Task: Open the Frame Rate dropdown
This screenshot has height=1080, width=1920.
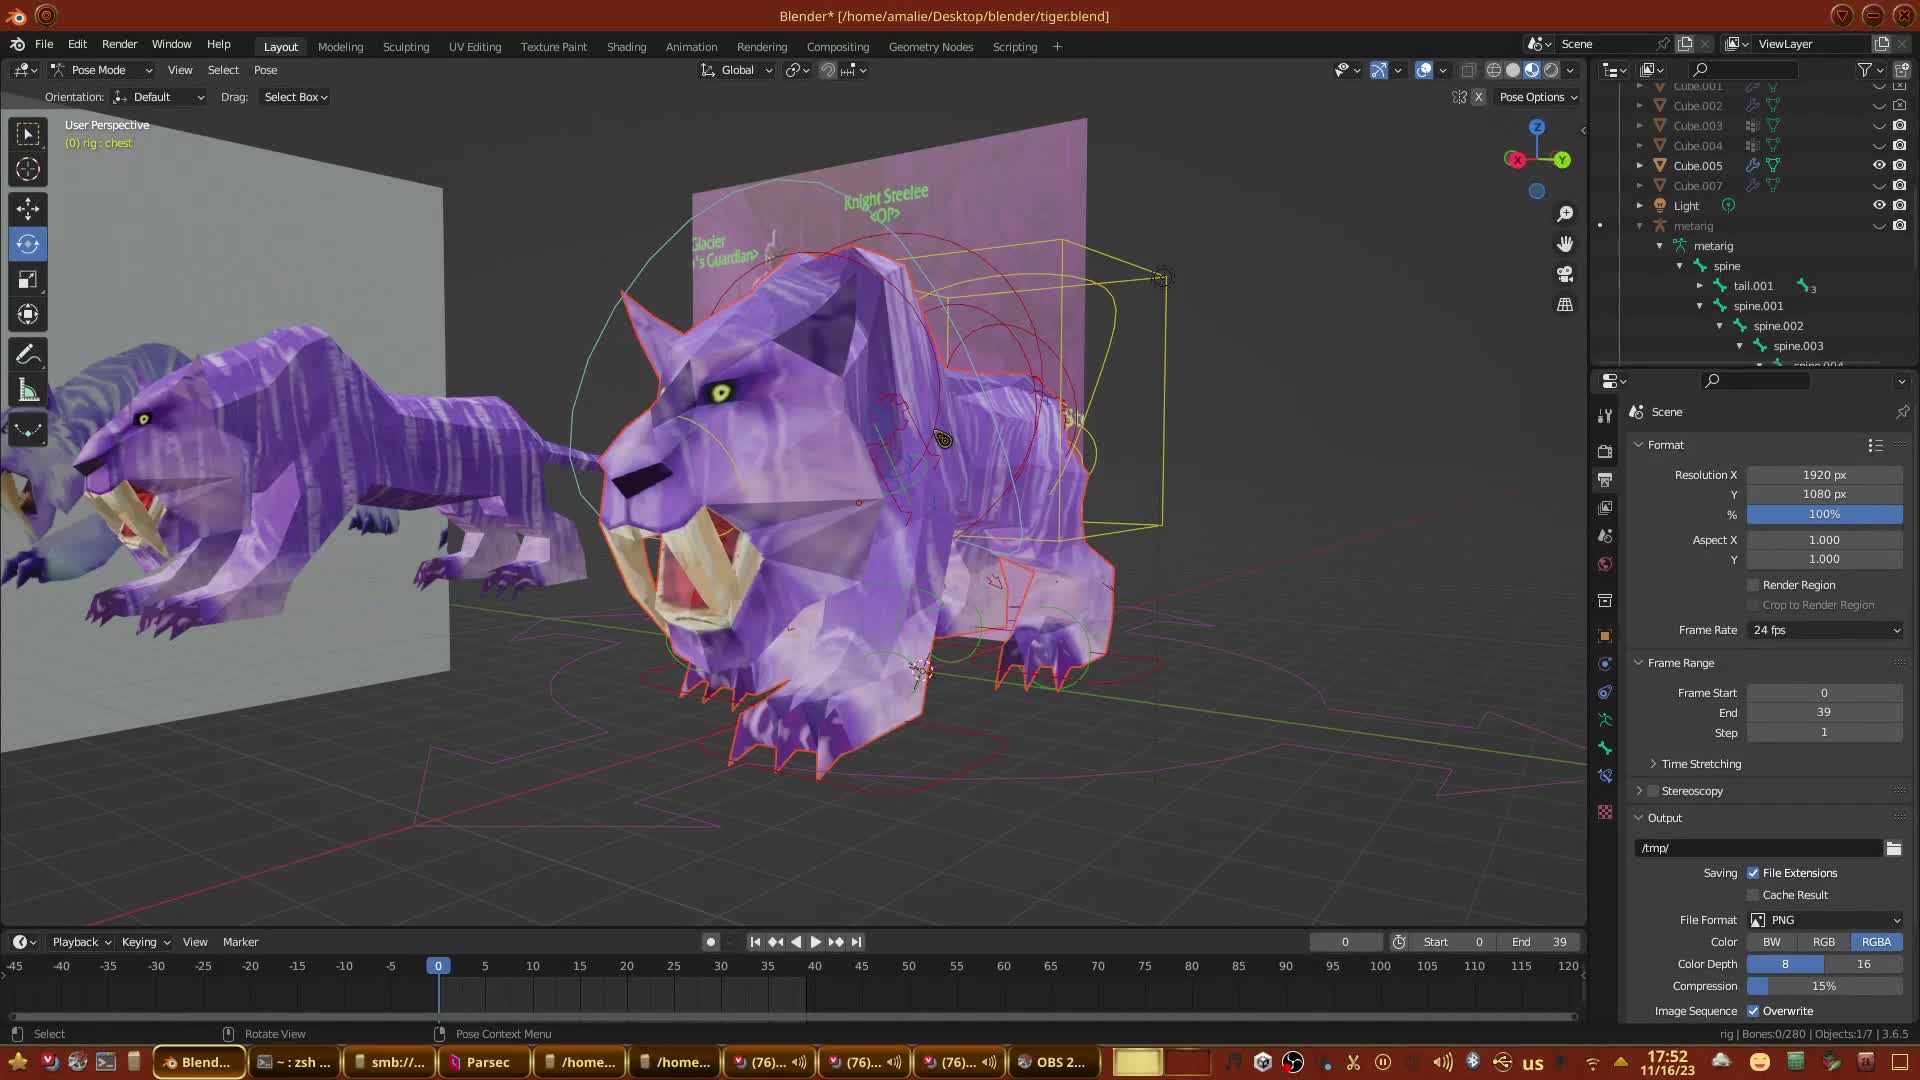Action: (1824, 630)
